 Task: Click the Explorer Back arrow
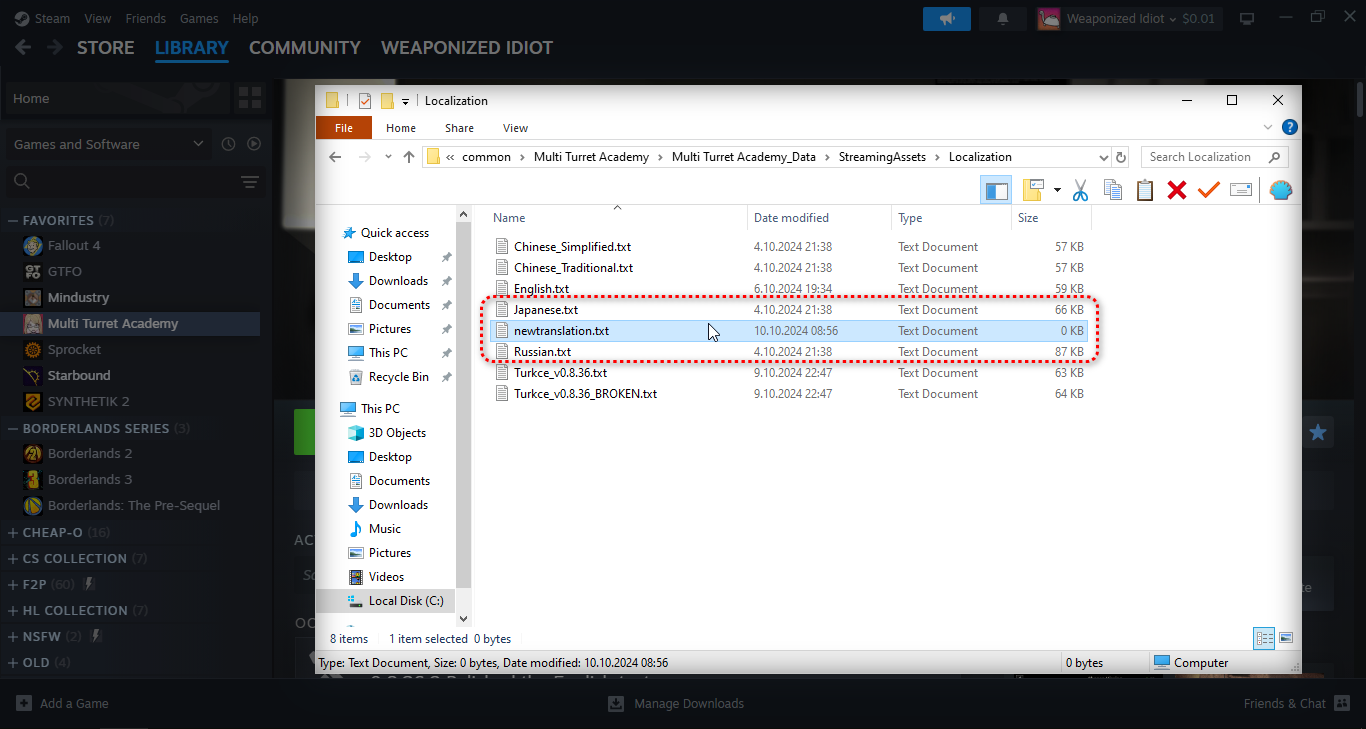(335, 157)
